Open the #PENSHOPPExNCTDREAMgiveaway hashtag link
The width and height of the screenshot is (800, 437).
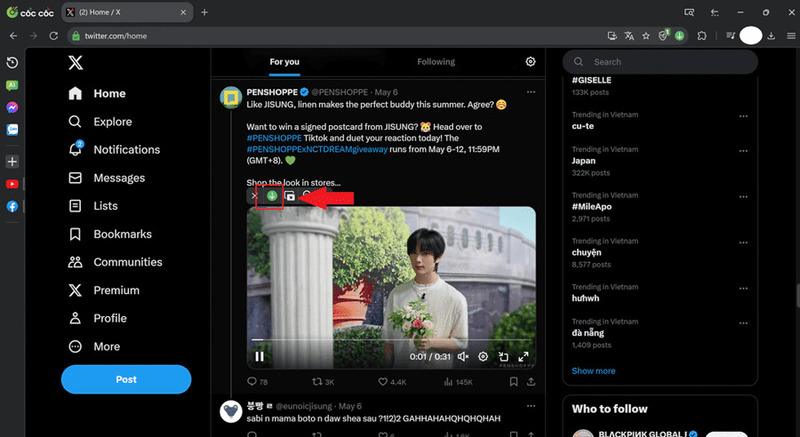317,149
